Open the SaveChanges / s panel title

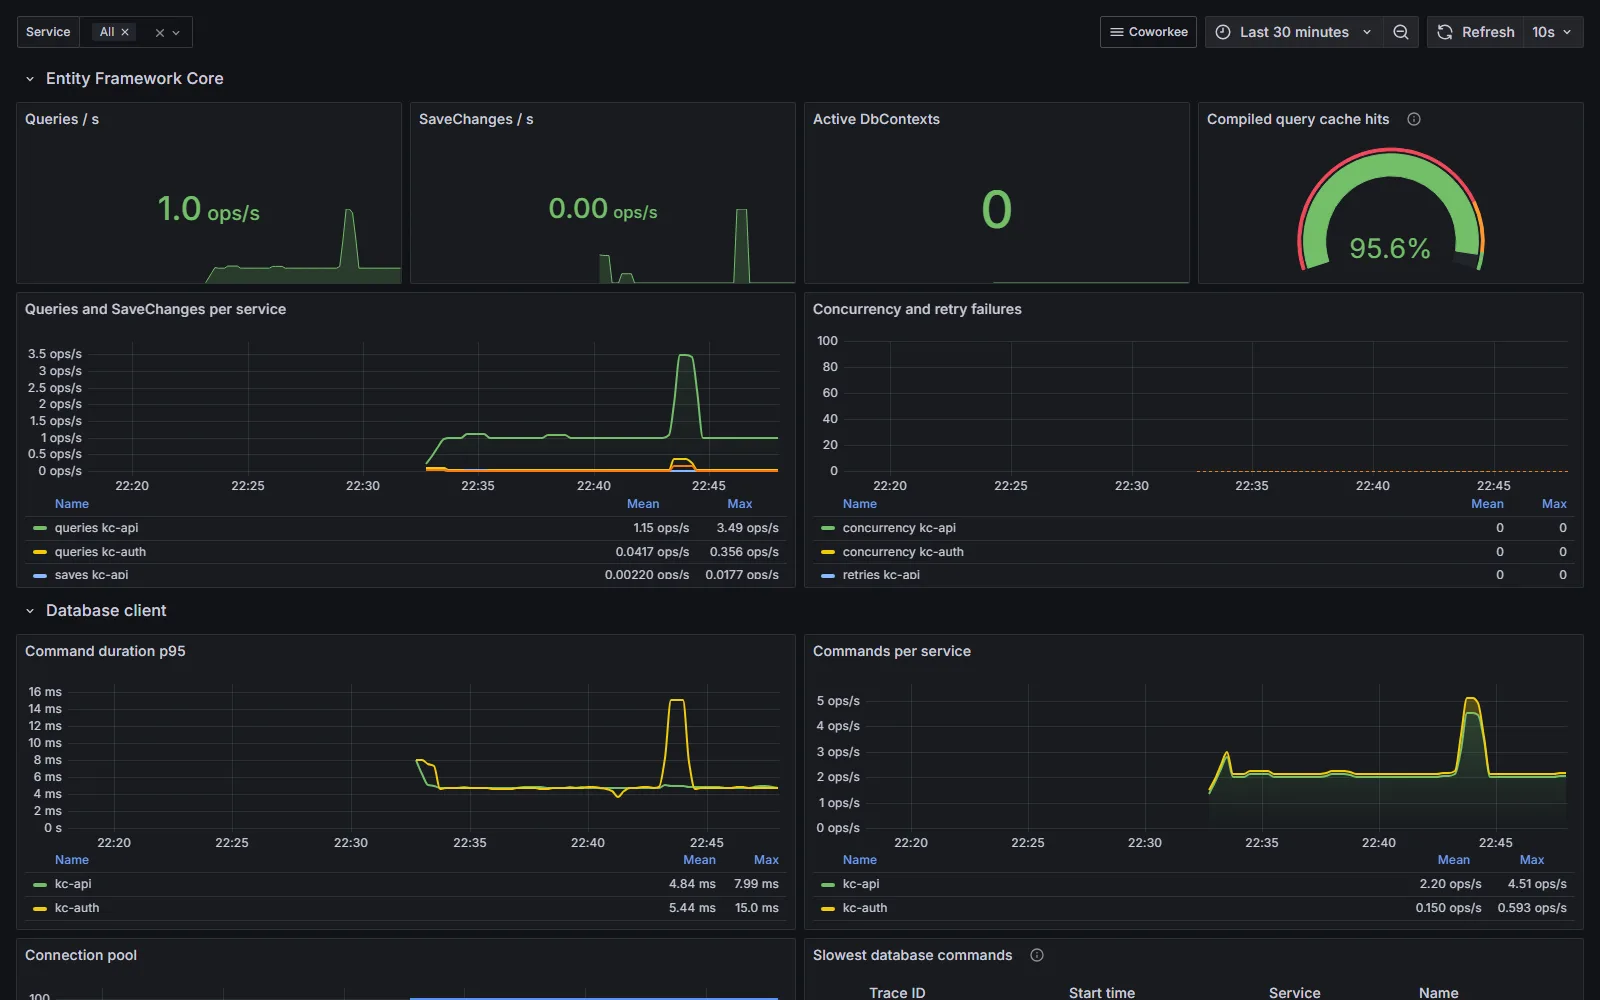pos(476,119)
